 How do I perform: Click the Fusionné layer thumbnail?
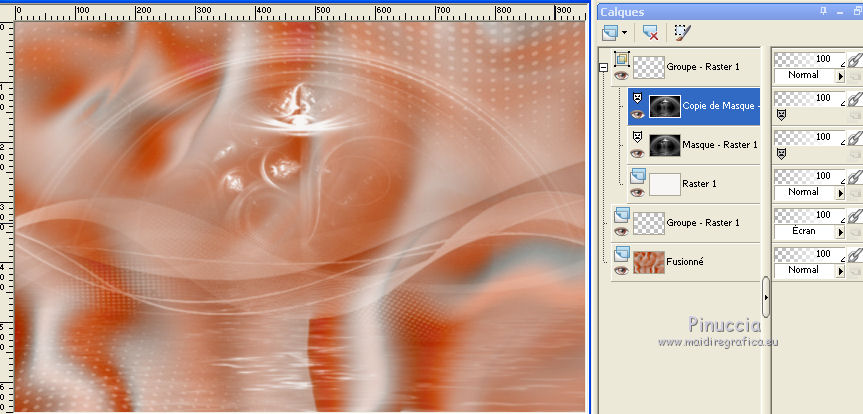[x=648, y=263]
